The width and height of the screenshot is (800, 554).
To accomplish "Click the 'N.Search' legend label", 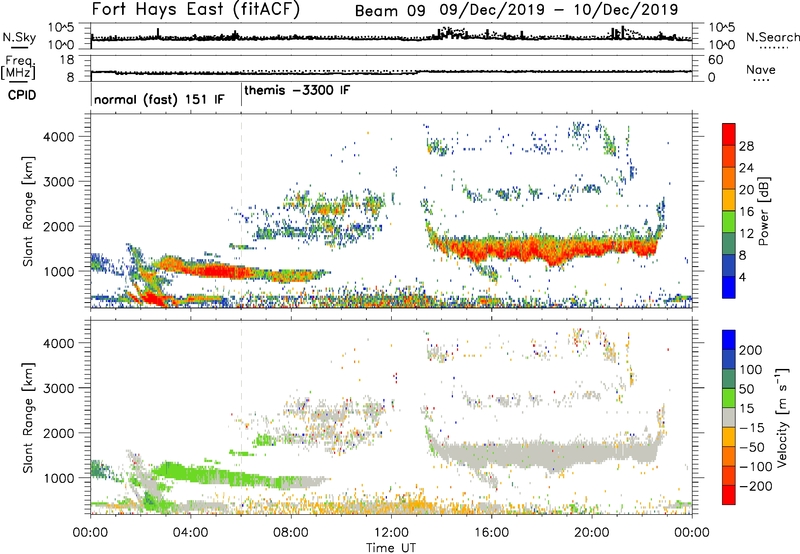I will click(772, 37).
